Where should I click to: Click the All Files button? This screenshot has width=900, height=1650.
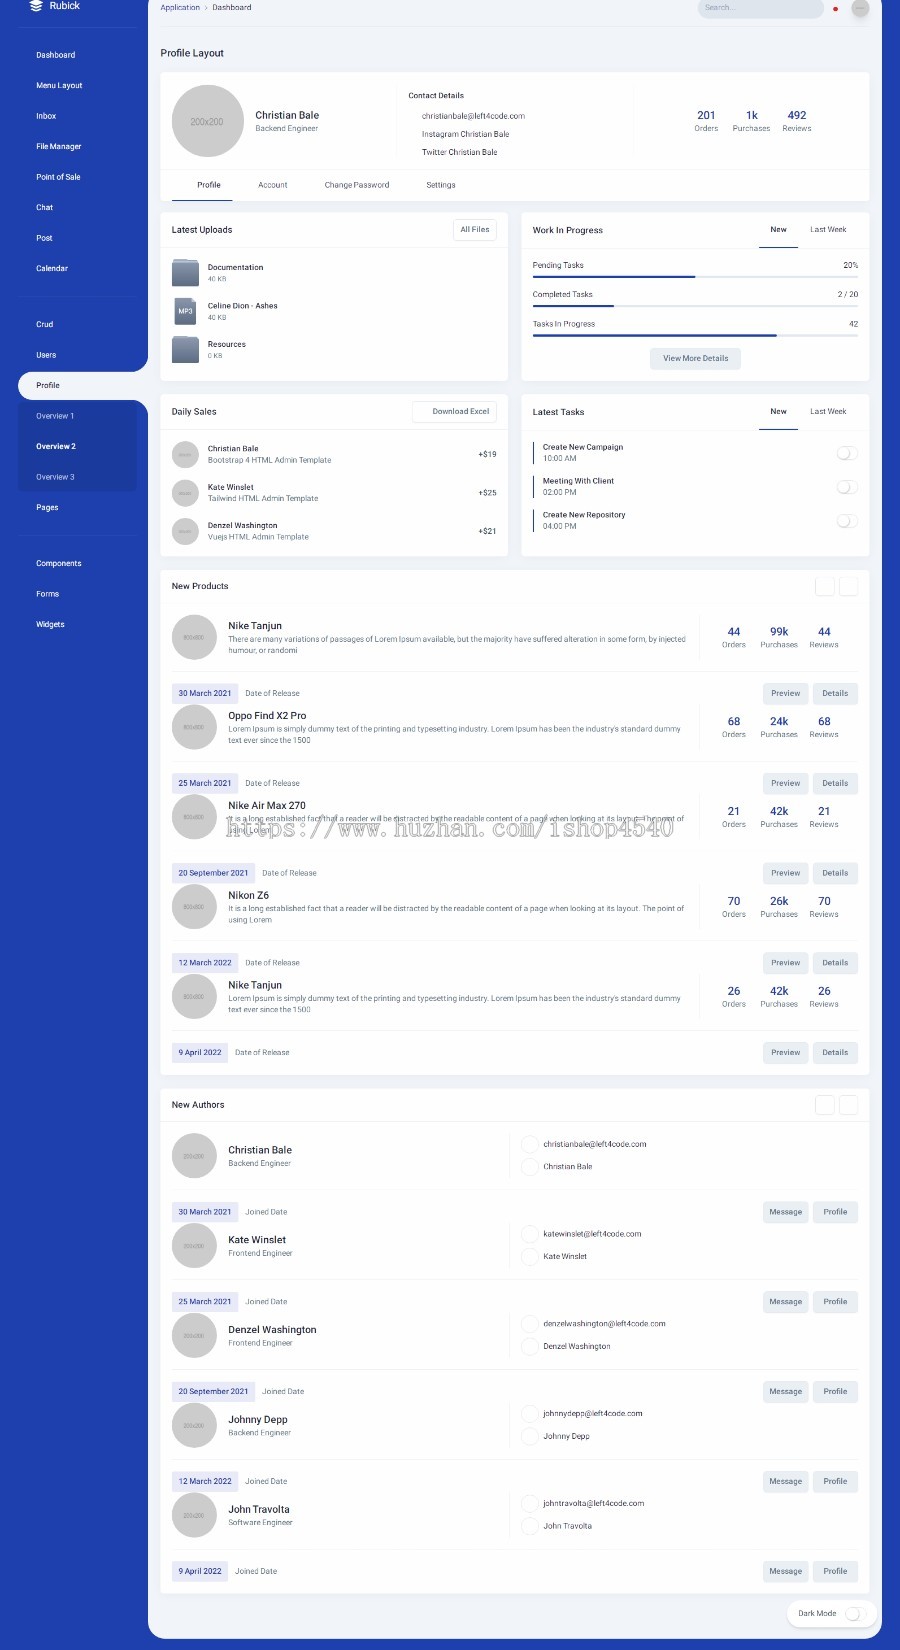point(475,230)
